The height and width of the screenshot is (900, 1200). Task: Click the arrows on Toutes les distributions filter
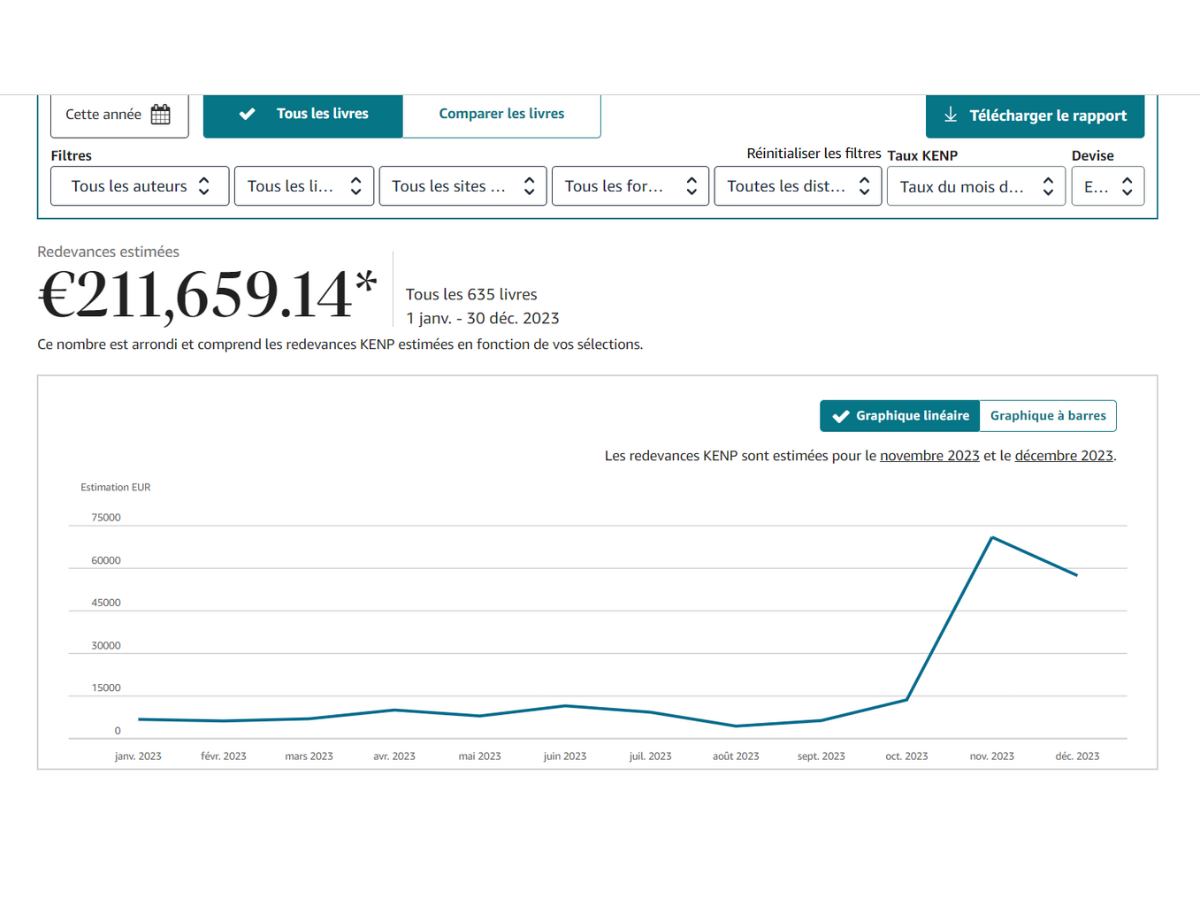click(864, 186)
